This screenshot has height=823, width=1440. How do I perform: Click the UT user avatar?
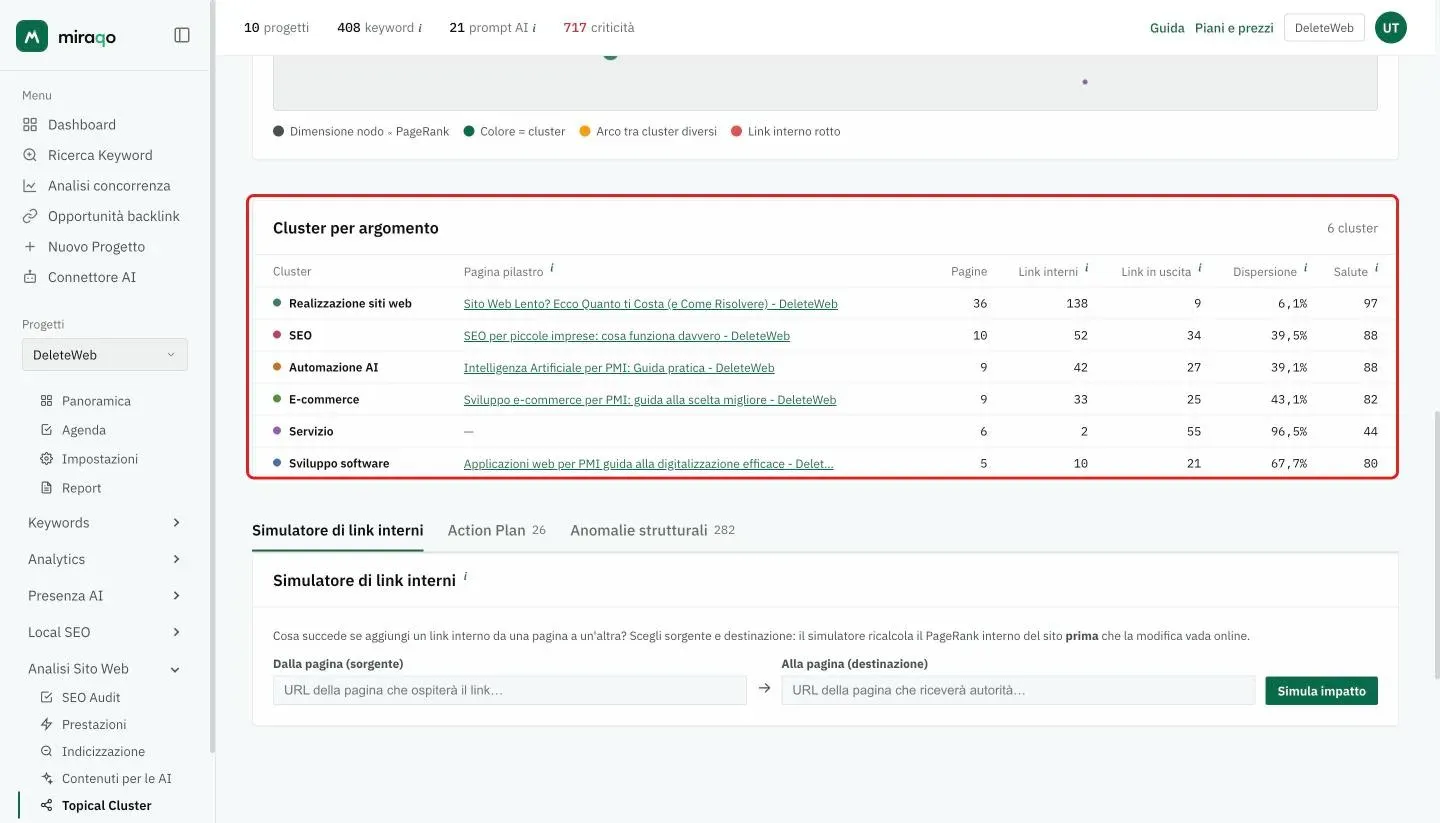pyautogui.click(x=1391, y=28)
